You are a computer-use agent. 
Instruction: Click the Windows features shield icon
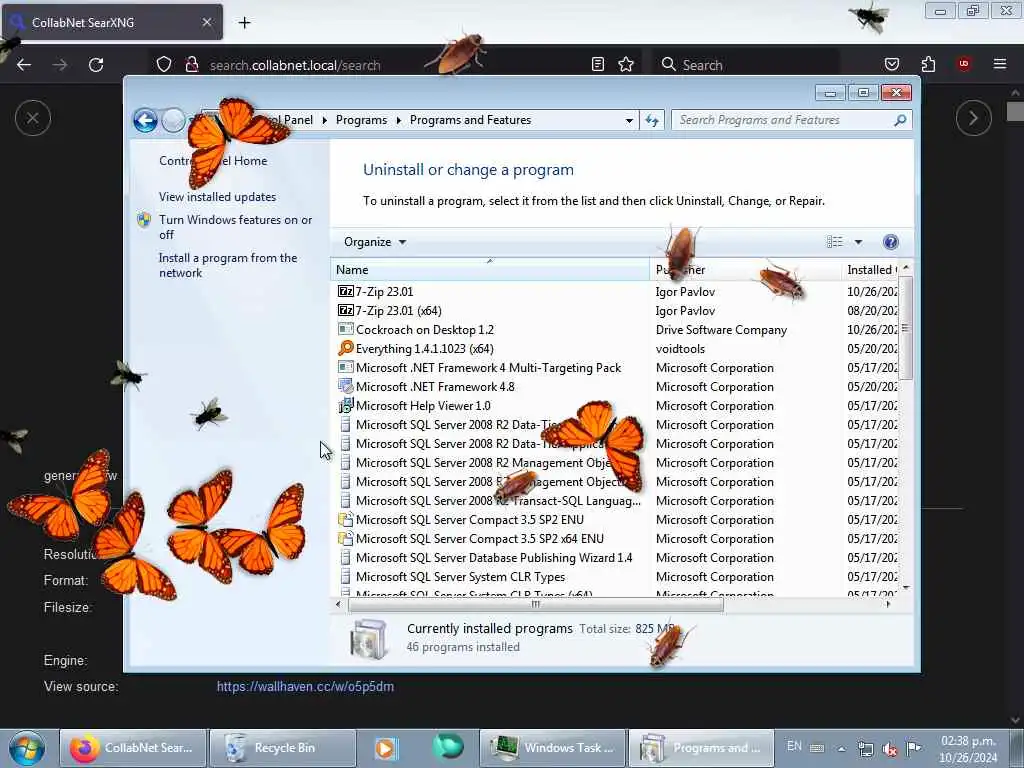click(144, 220)
